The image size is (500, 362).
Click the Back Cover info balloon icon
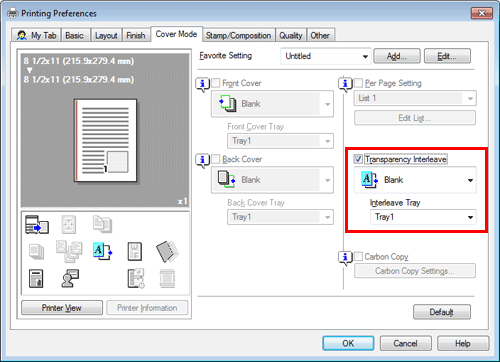(202, 160)
